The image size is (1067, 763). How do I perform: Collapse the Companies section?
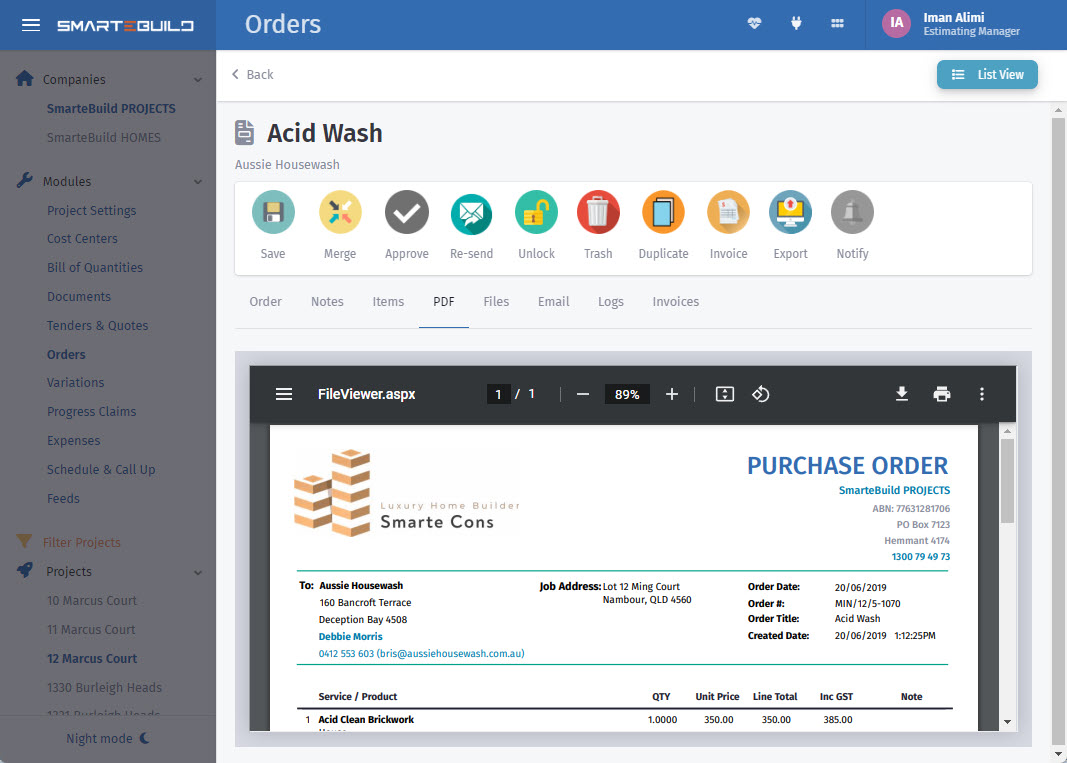(198, 80)
